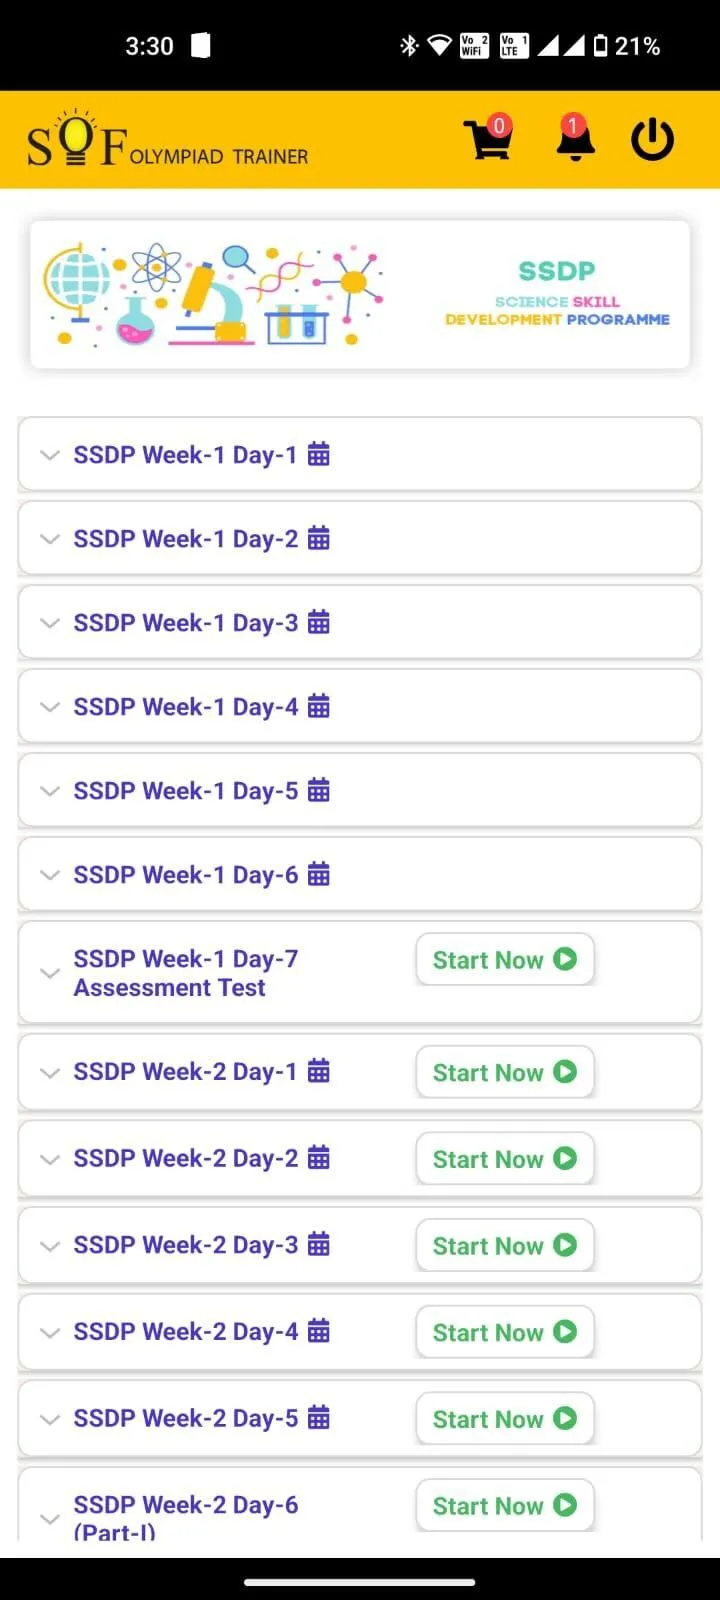Tap the SSDP Science Skill Development banner
Image resolution: width=720 pixels, height=1600 pixels.
click(x=360, y=295)
